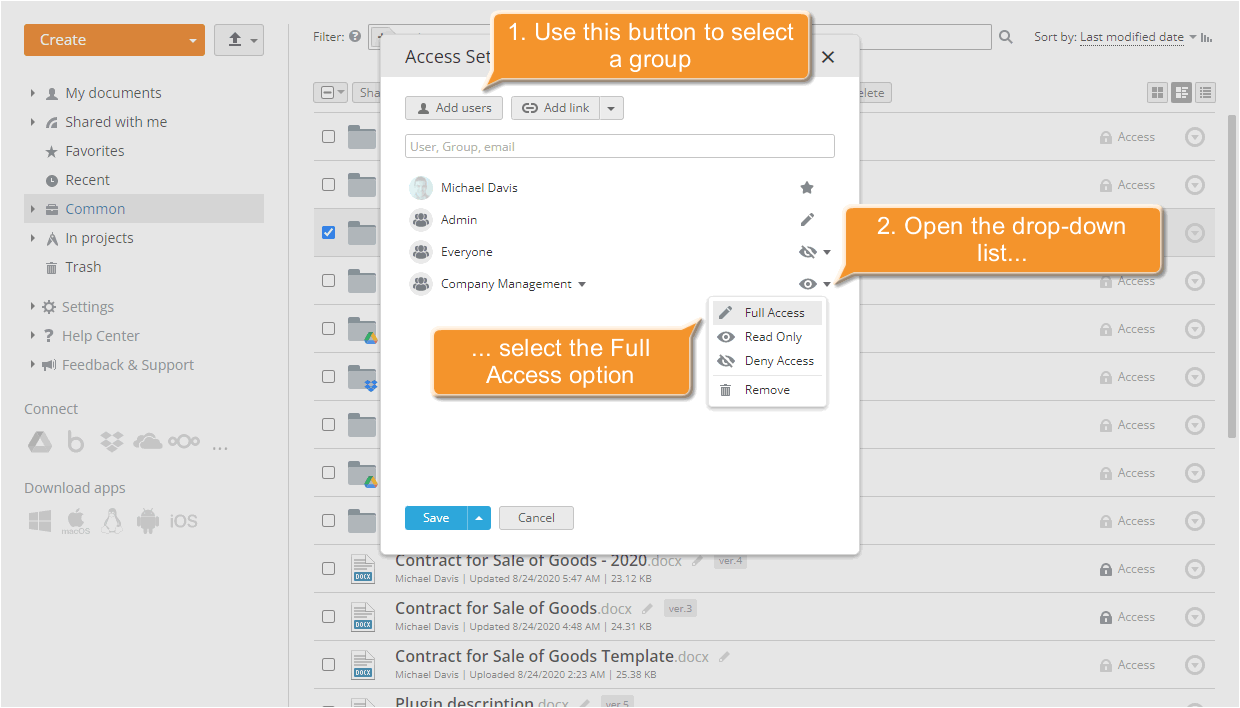Screen dimensions: 1240x708
Task: Open the file upload tool
Action: pos(231,39)
